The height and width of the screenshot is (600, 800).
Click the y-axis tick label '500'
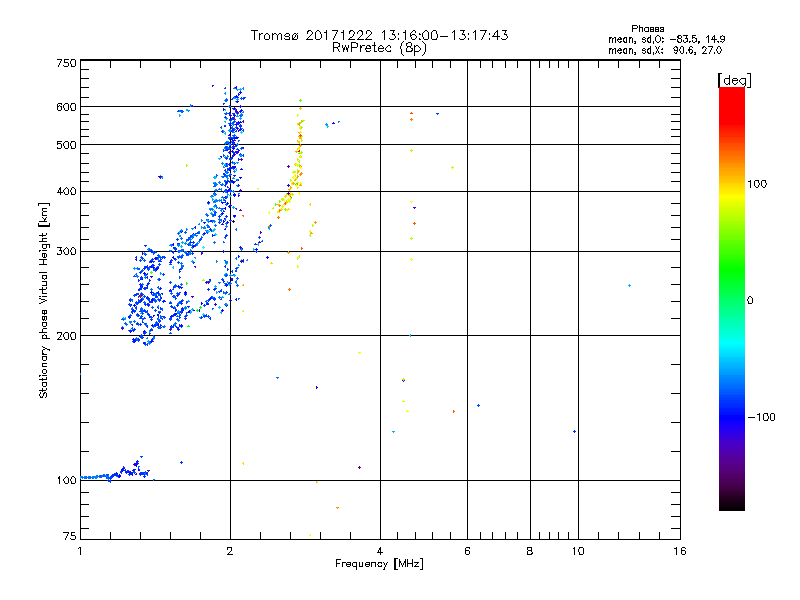[x=66, y=145]
